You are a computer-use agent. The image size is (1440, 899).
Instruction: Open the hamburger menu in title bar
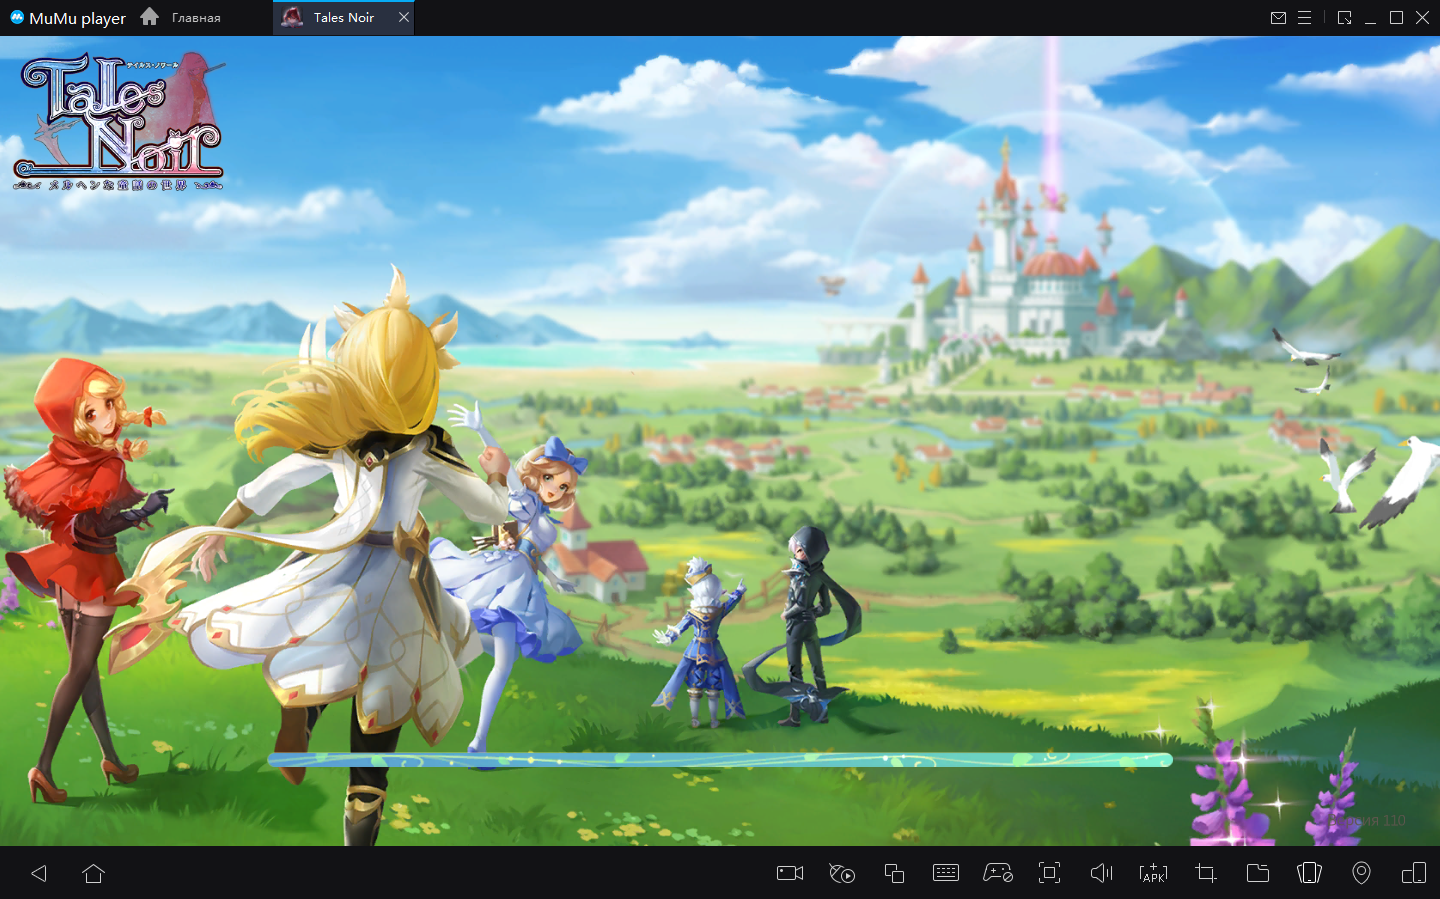[1305, 18]
